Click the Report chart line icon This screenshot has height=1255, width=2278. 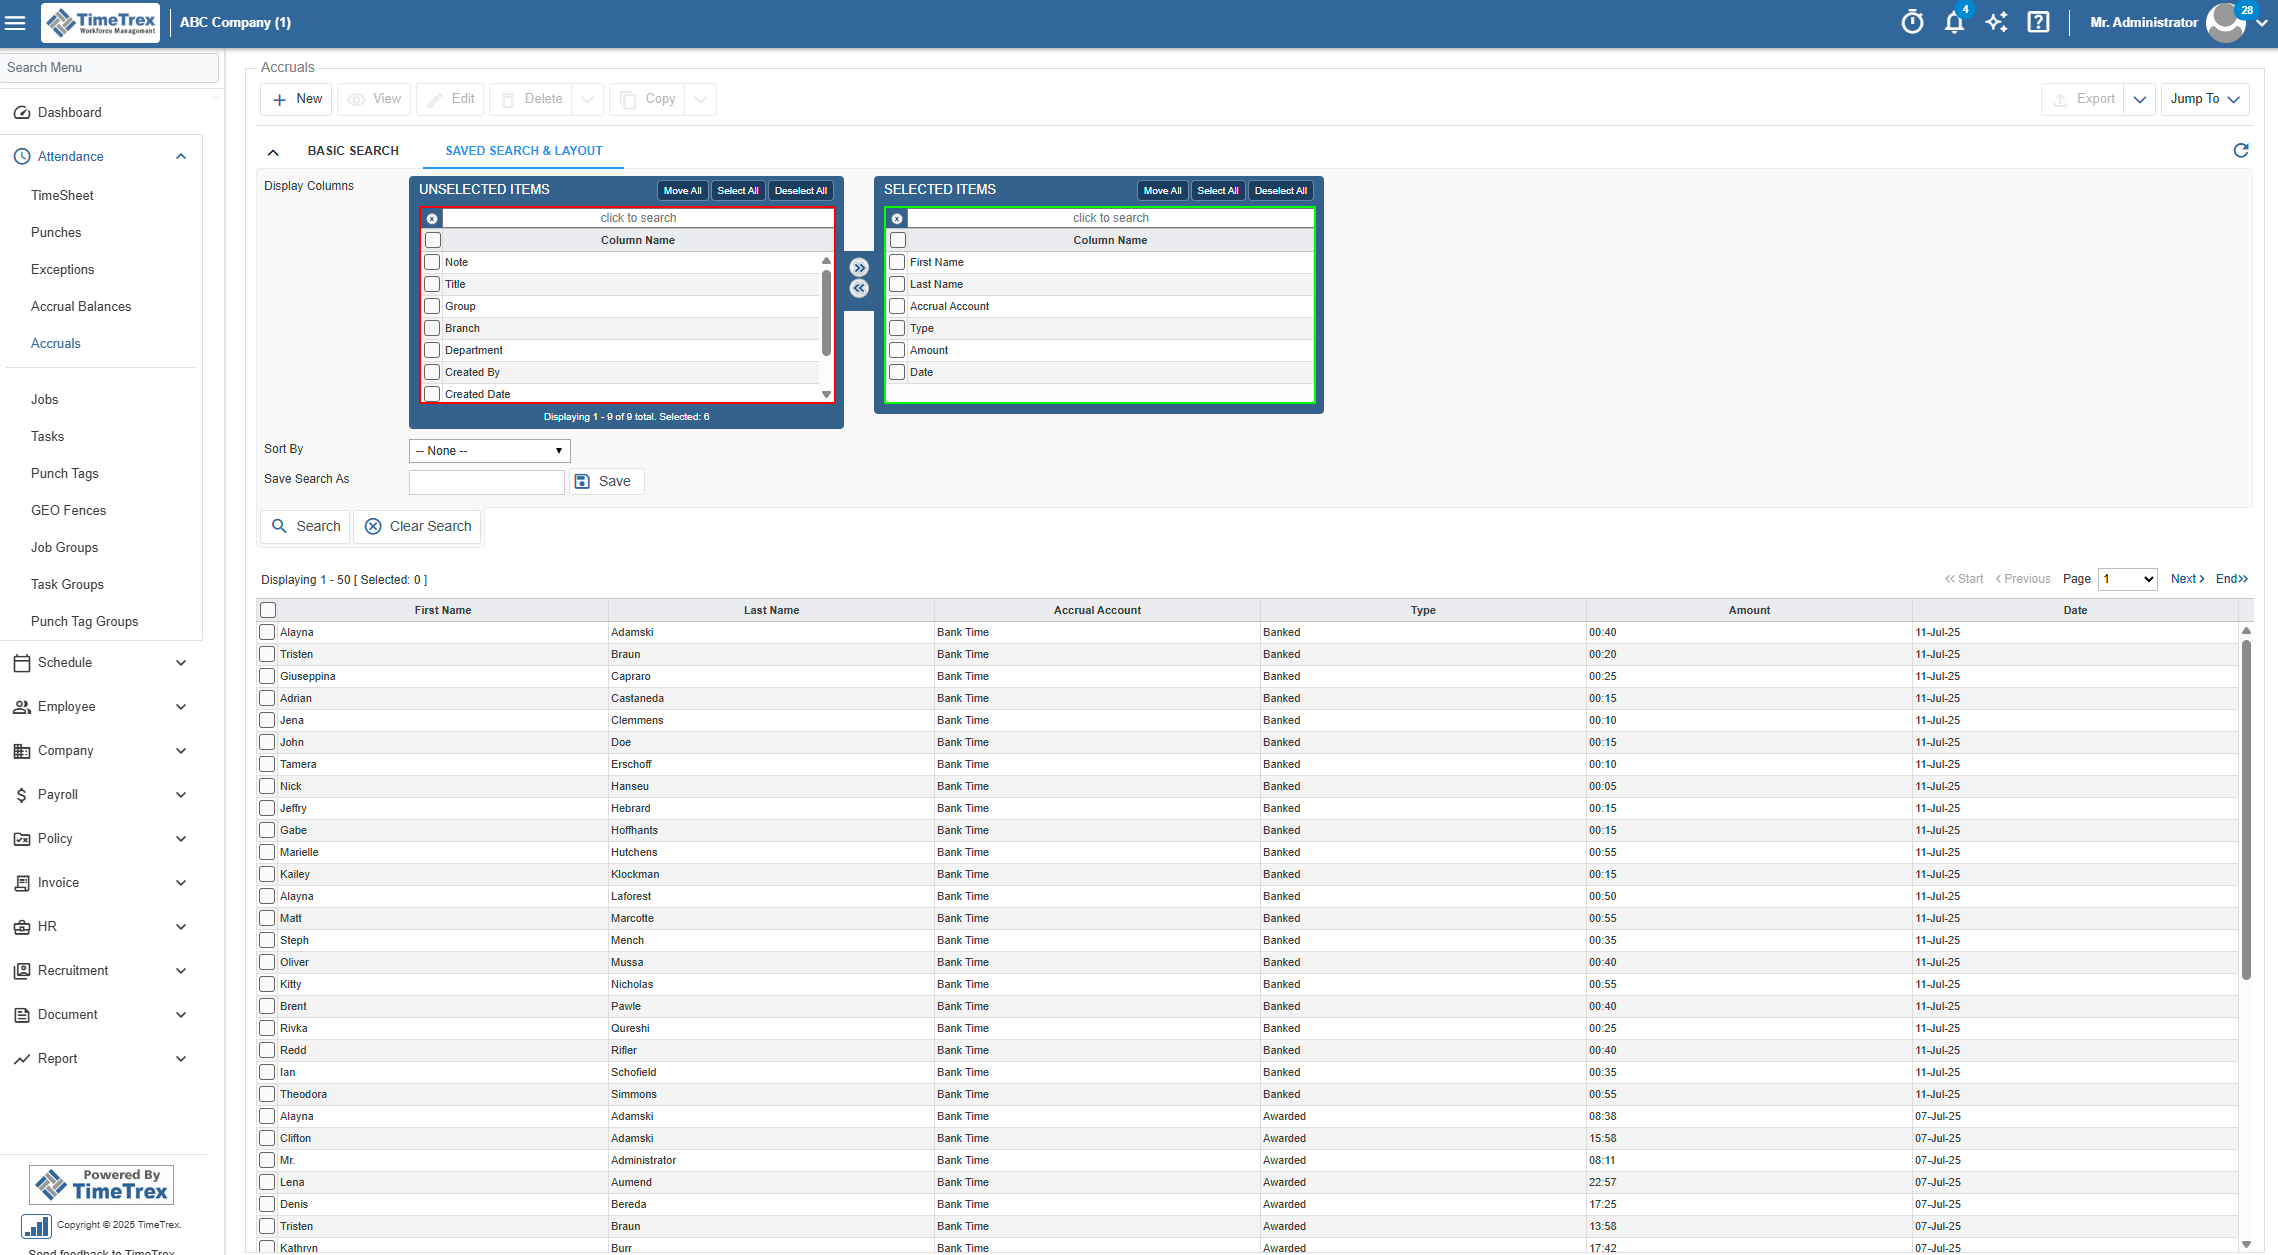point(22,1058)
